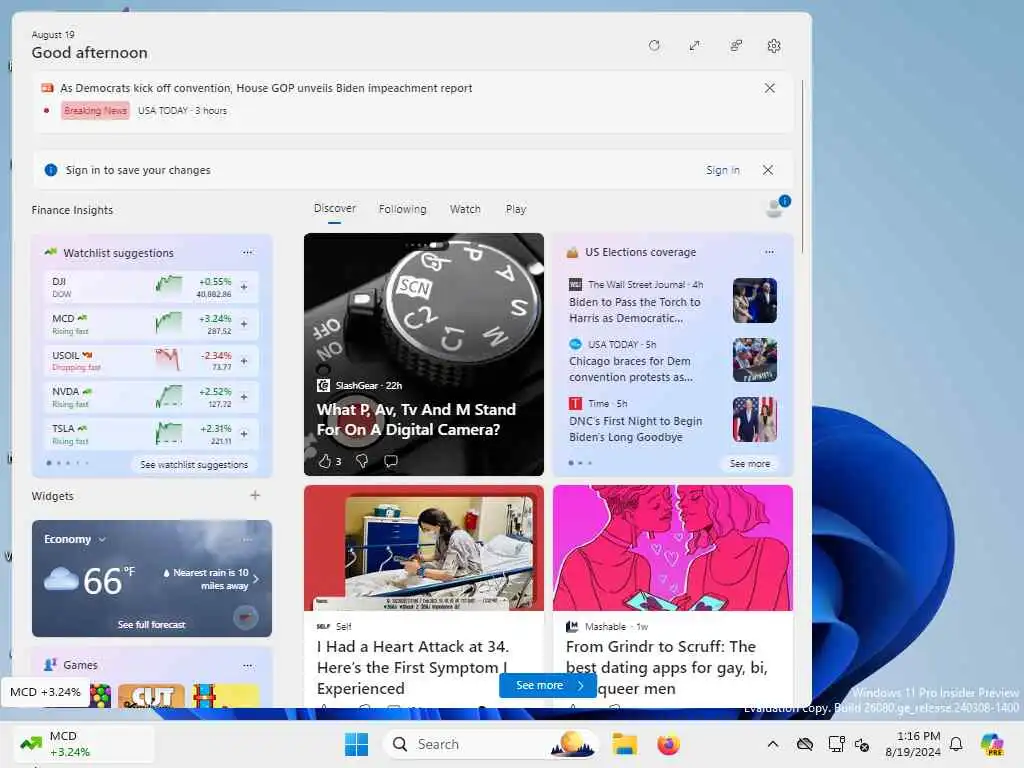Screen dimensions: 1024x768
Task: Open the Watch tab
Action: pyautogui.click(x=465, y=209)
